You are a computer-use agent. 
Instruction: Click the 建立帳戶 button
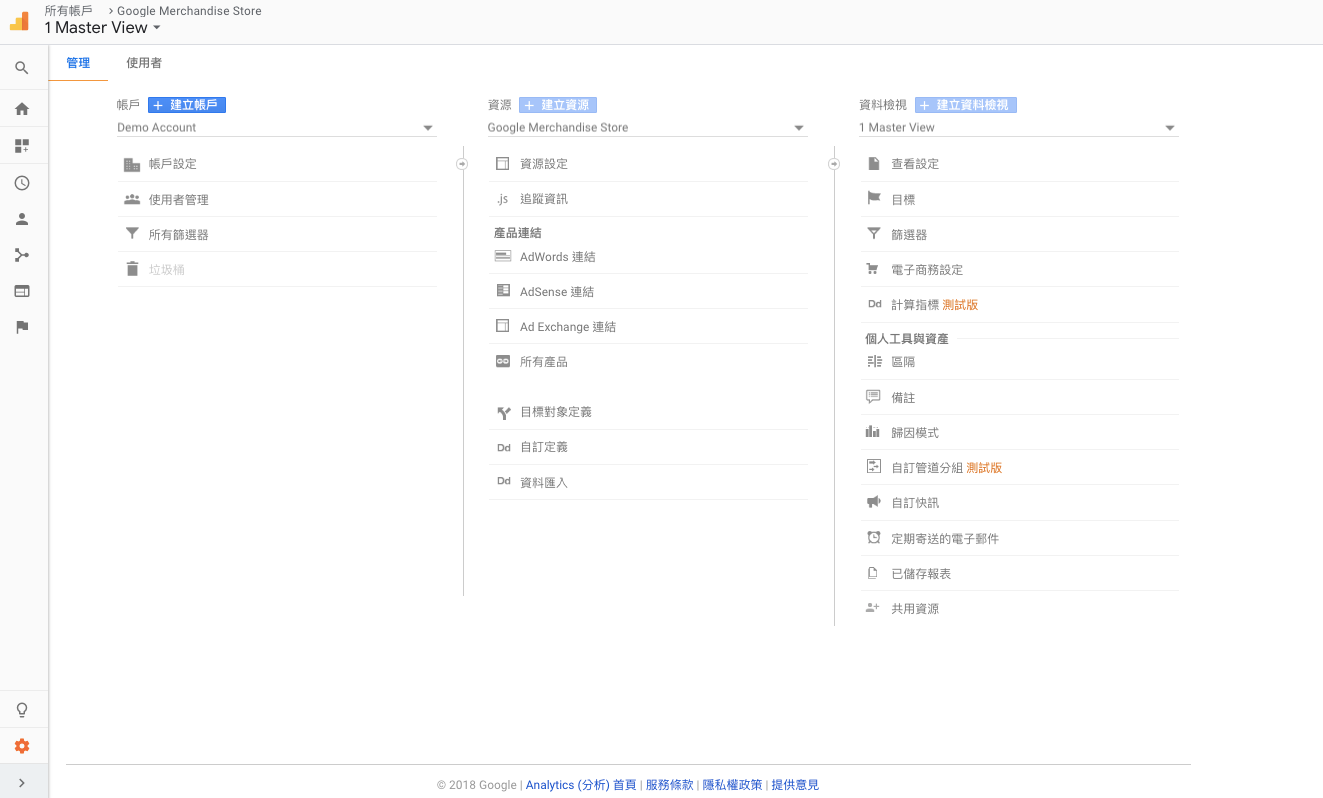(187, 105)
